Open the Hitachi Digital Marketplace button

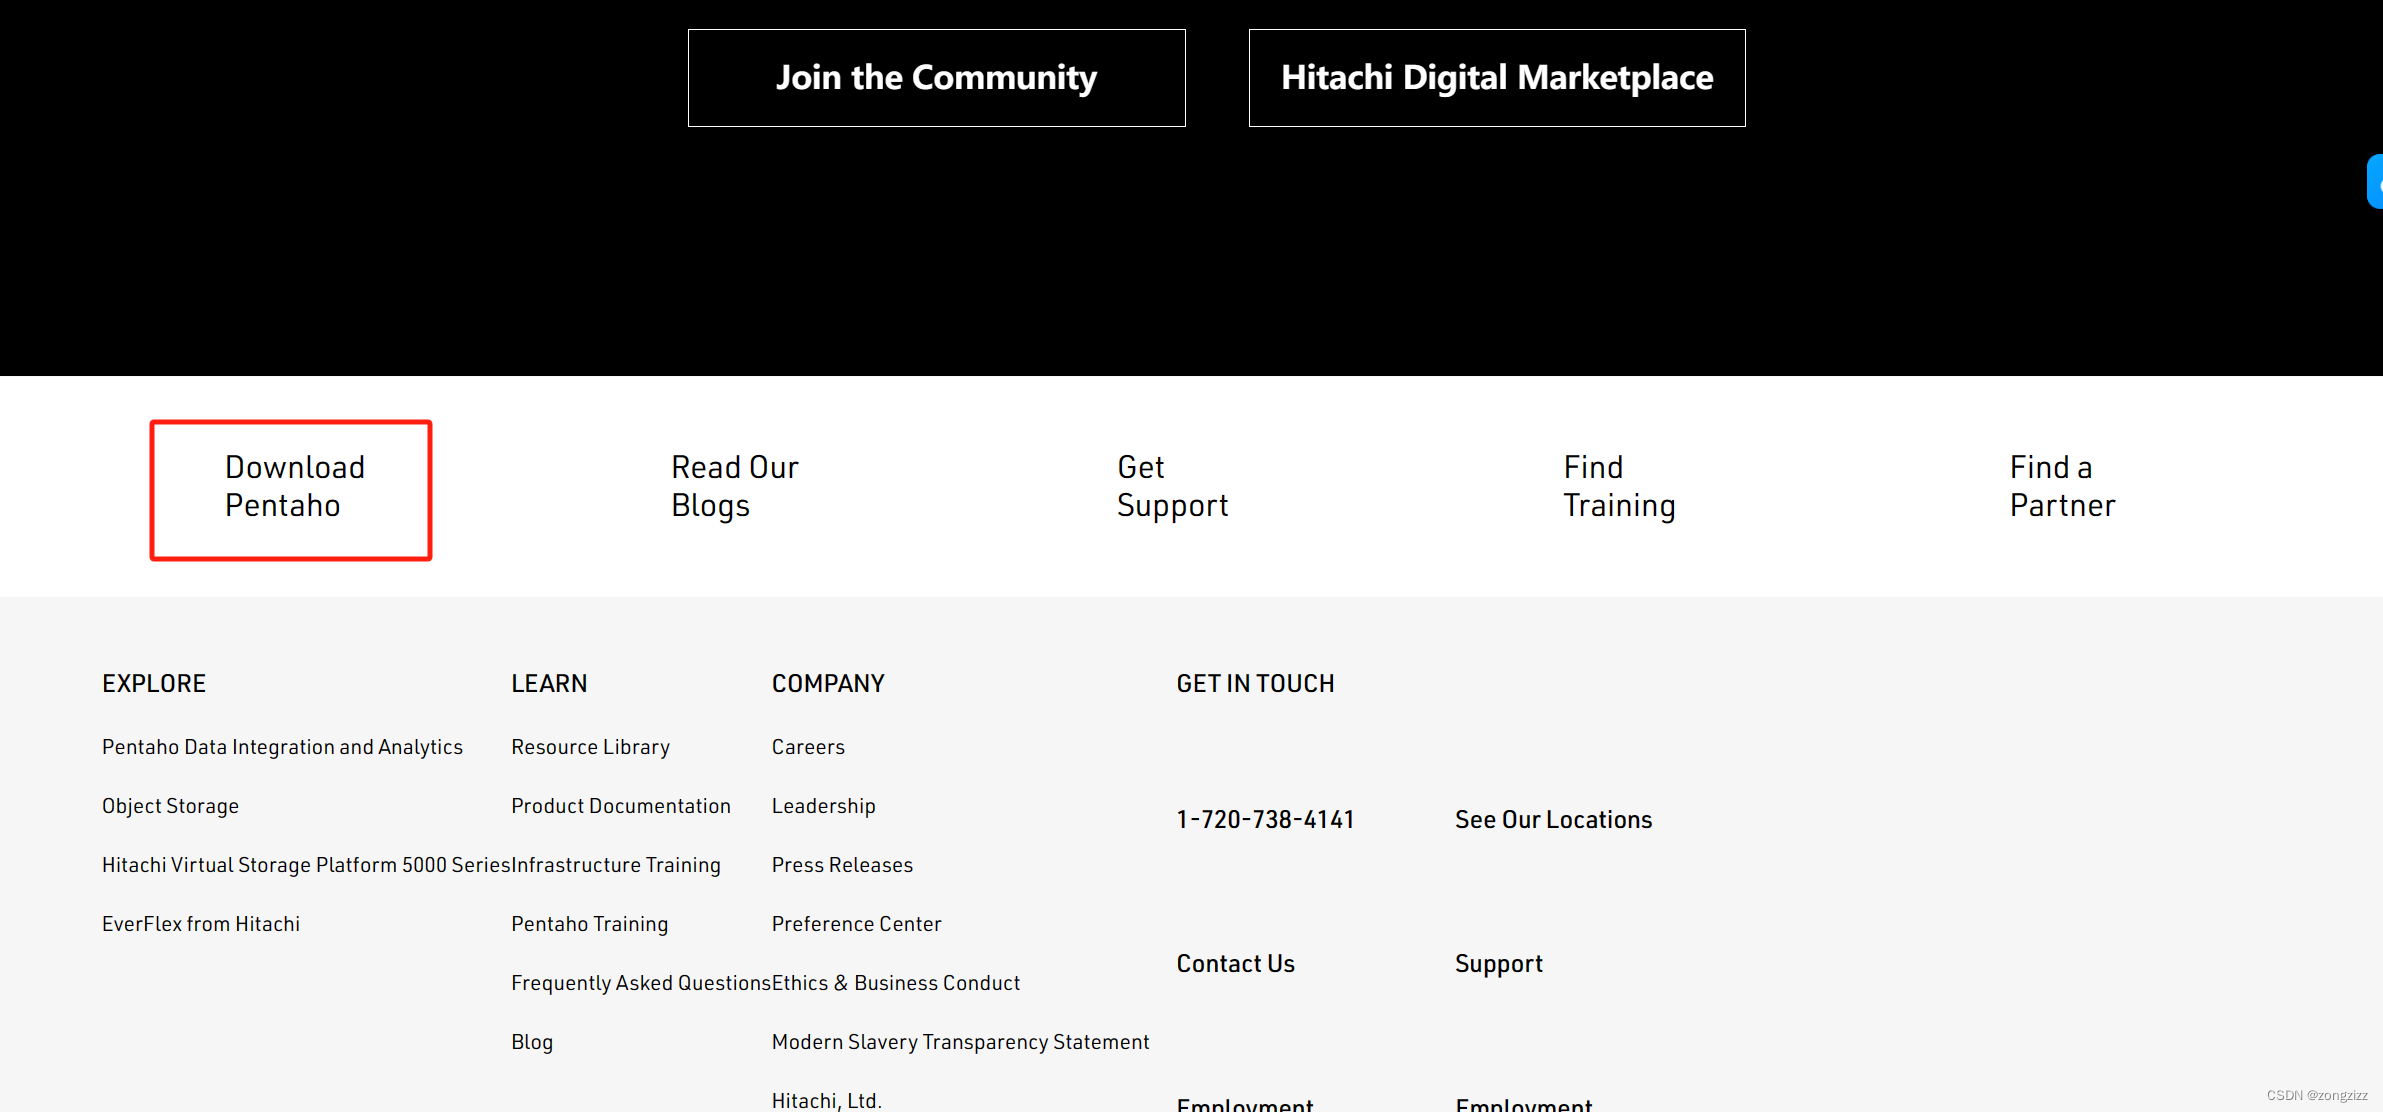[1496, 78]
